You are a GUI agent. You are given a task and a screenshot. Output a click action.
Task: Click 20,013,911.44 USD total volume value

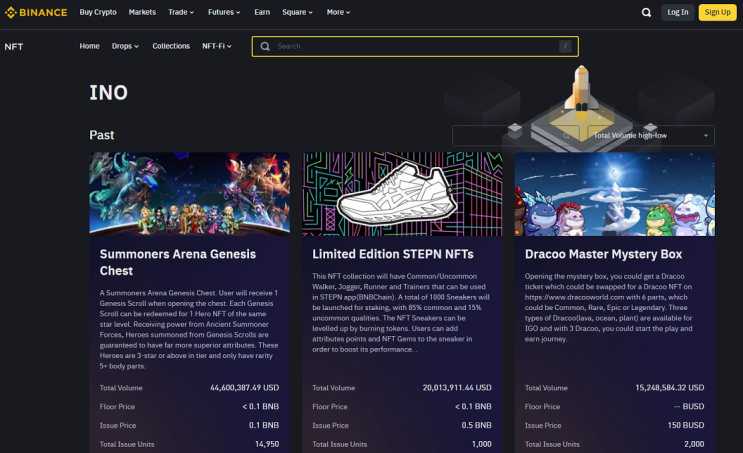point(457,388)
